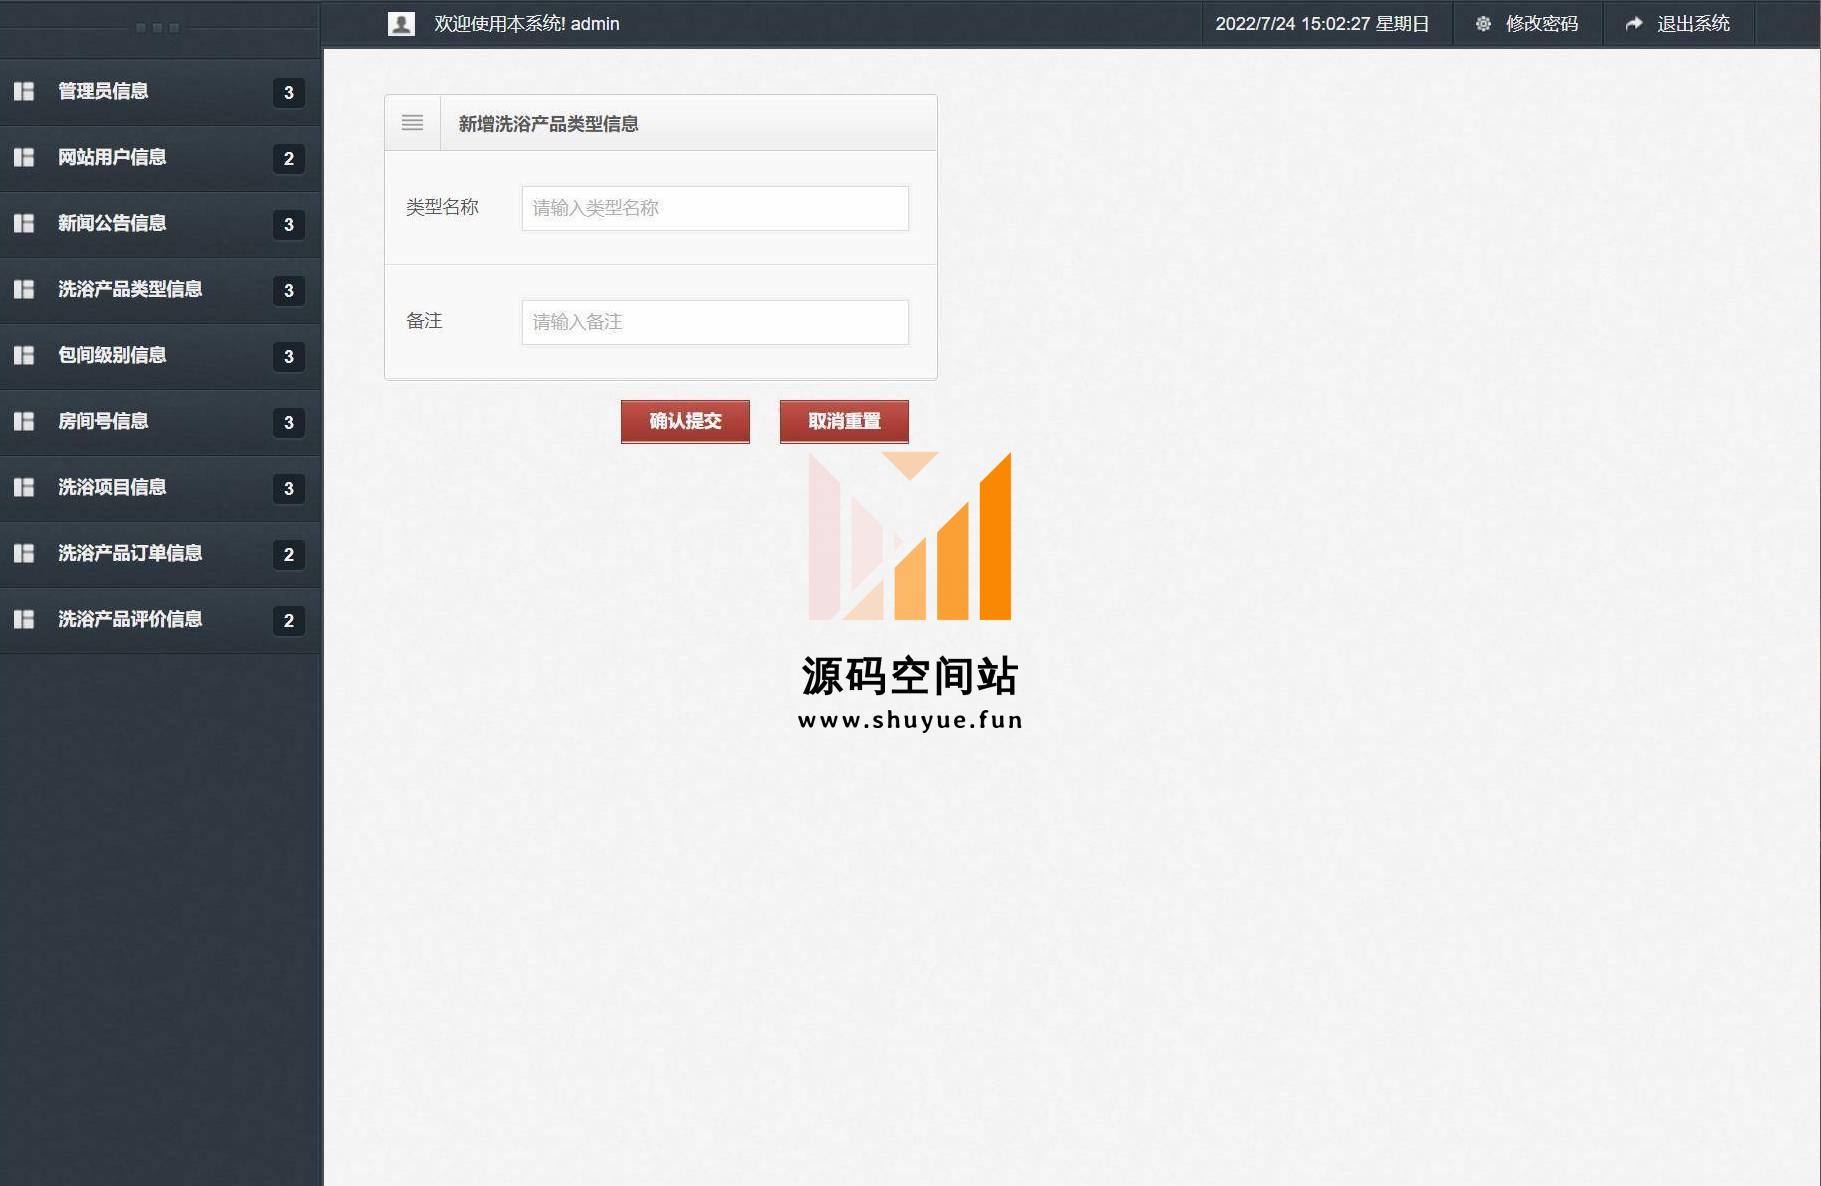Open the 洗浴产品类型信息 menu
This screenshot has height=1186, width=1821.
pyautogui.click(x=160, y=290)
